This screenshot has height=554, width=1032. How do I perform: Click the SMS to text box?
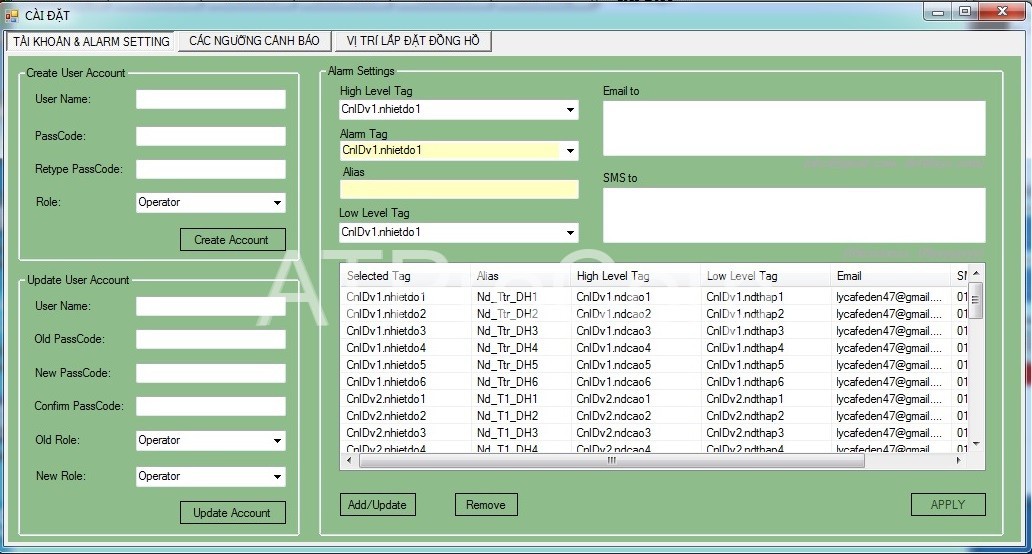click(x=793, y=215)
